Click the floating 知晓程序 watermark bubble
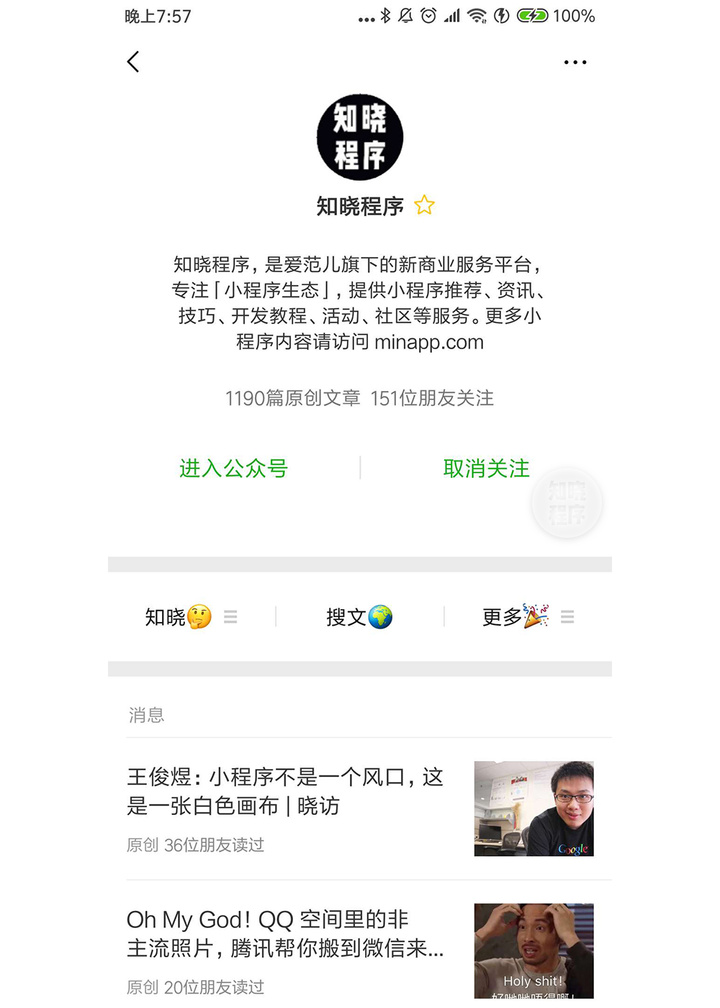 (x=566, y=503)
